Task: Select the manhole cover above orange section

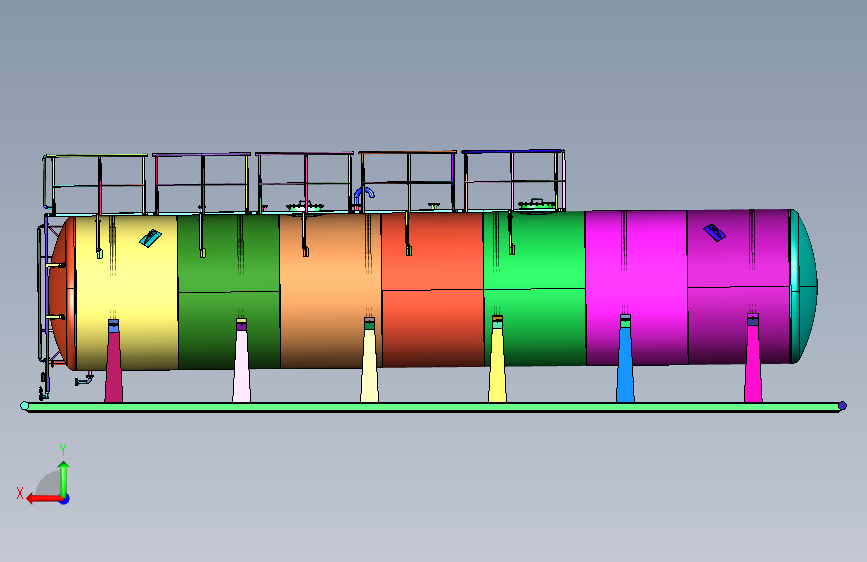Action: 305,207
